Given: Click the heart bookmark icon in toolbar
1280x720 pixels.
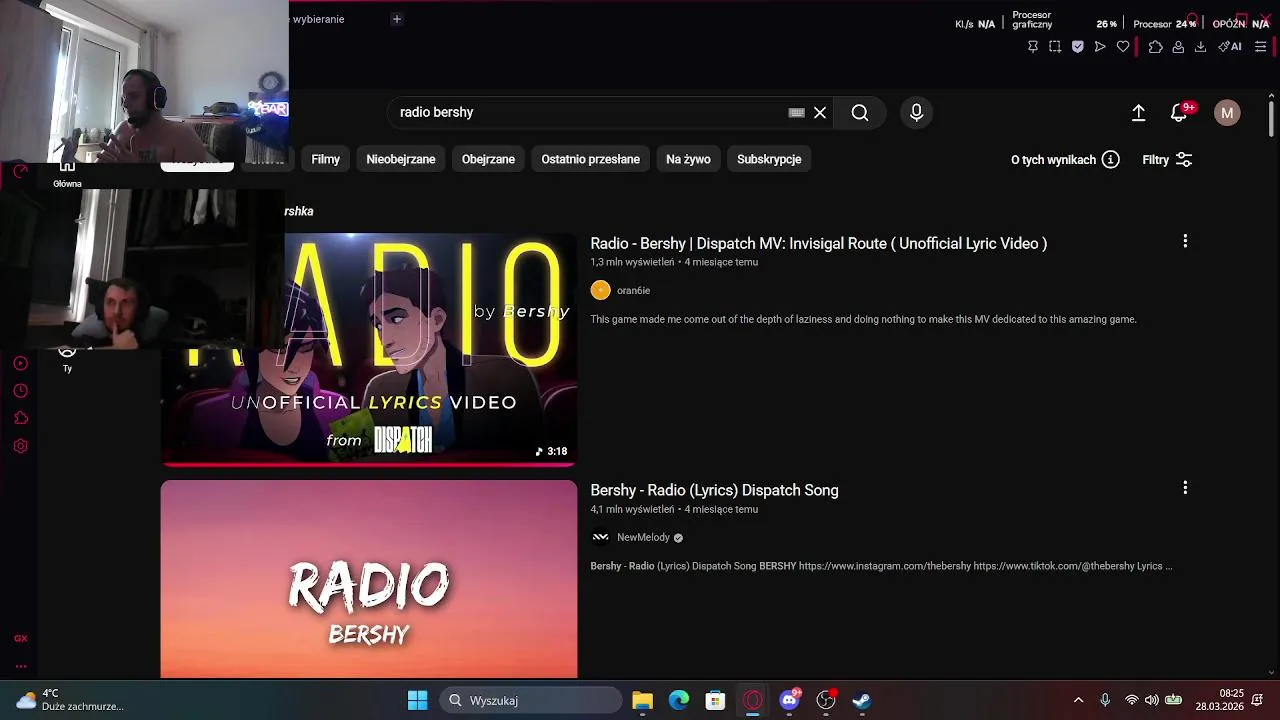Looking at the screenshot, I should click(1123, 46).
